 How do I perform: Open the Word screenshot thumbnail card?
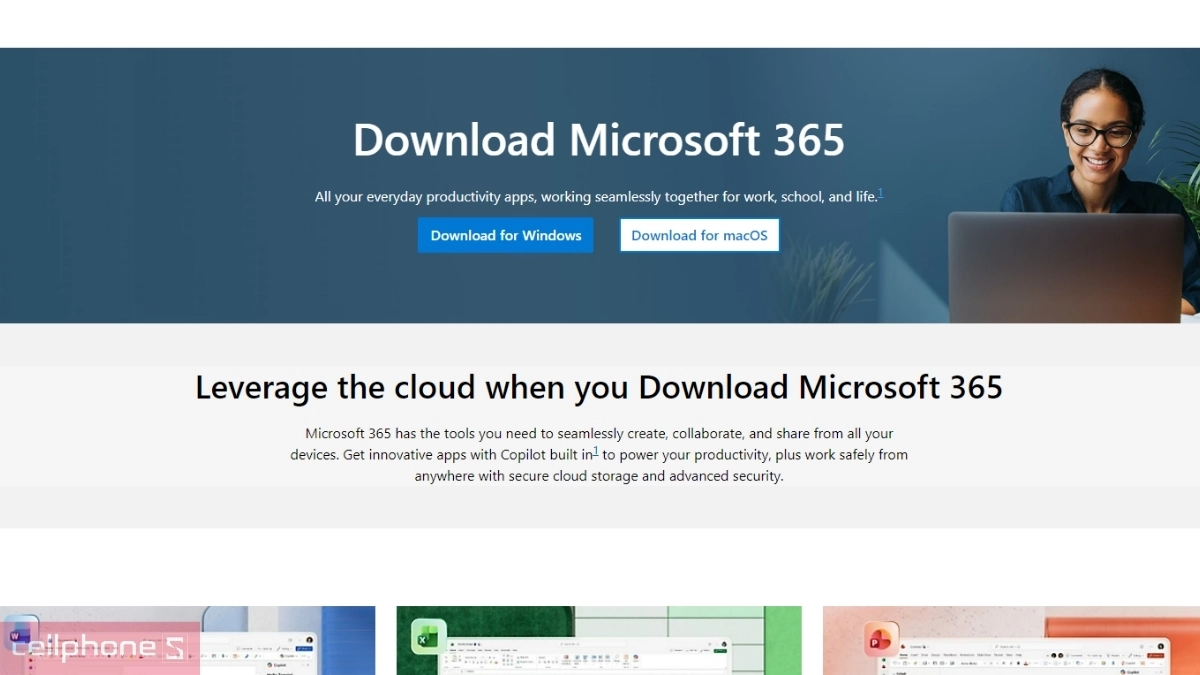(x=187, y=640)
